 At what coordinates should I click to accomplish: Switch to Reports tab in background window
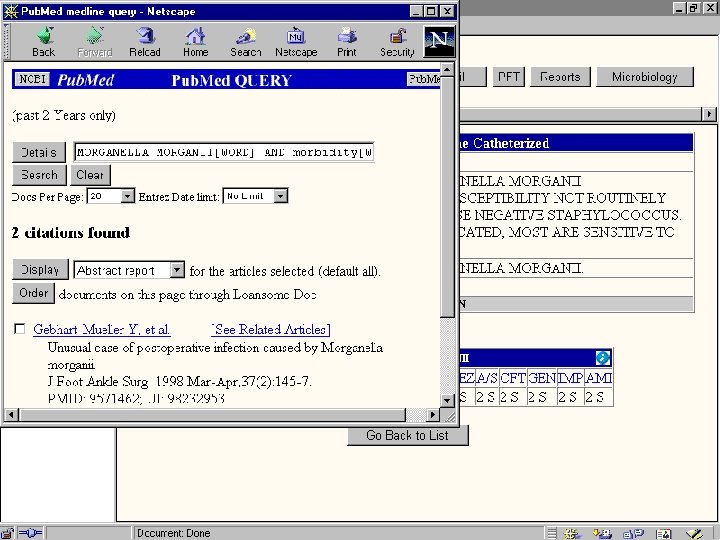pyautogui.click(x=560, y=77)
